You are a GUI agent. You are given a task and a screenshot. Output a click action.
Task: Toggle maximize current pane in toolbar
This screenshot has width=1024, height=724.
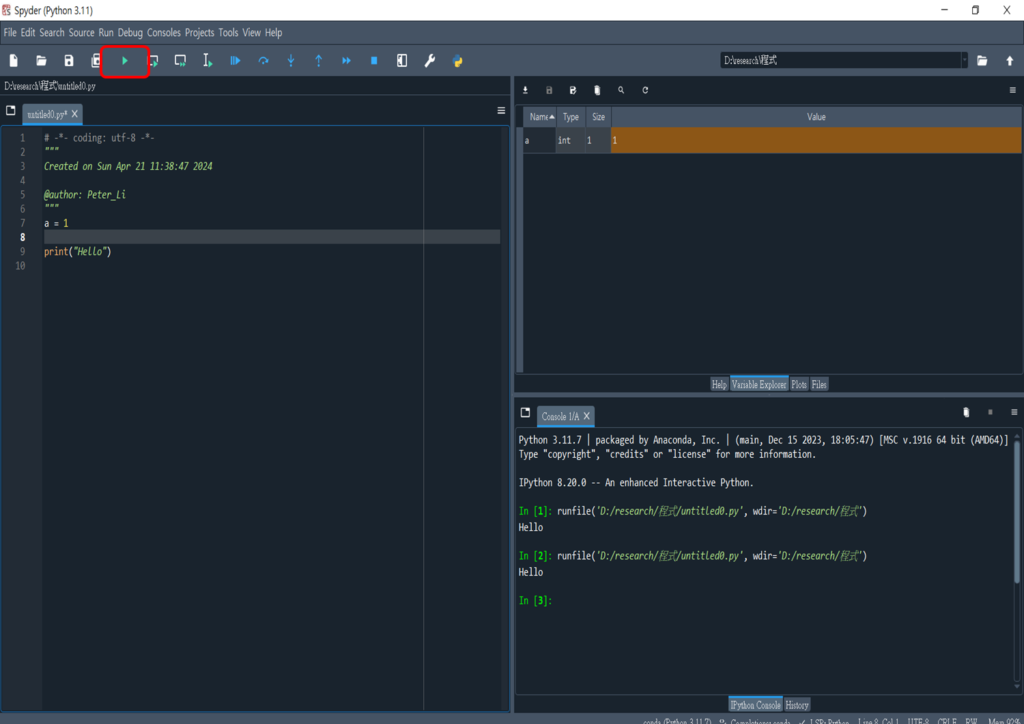402,61
